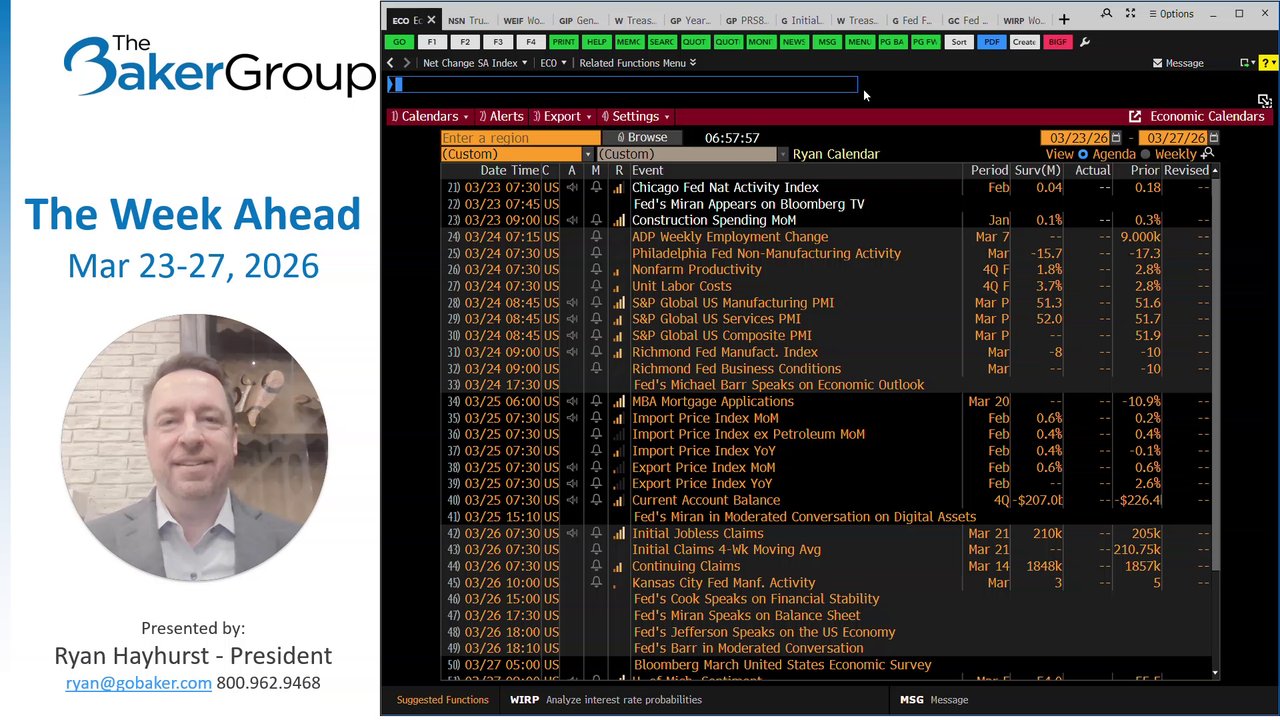This screenshot has width=1280, height=720.
Task: Click the bell for Continuing Claims row
Action: tap(596, 566)
